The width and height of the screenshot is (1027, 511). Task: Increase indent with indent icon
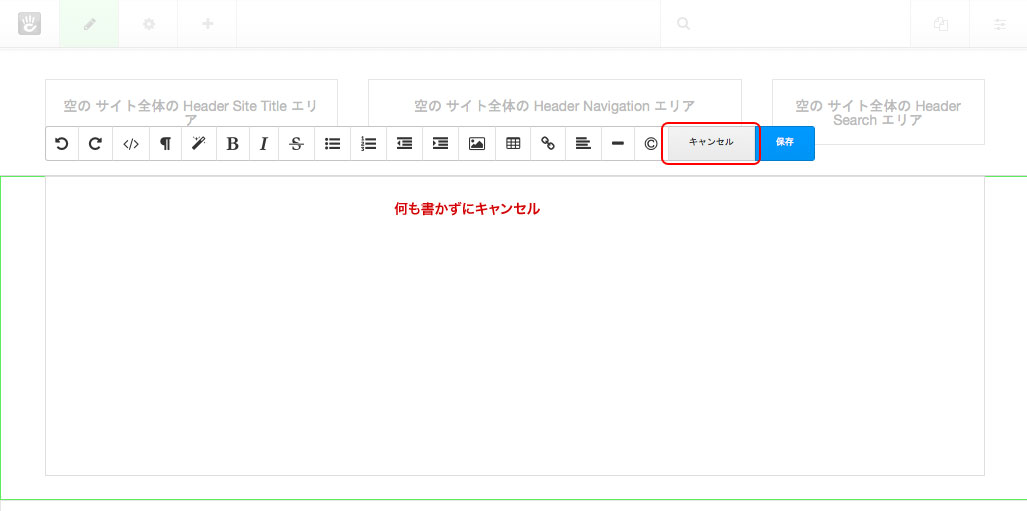[x=441, y=143]
